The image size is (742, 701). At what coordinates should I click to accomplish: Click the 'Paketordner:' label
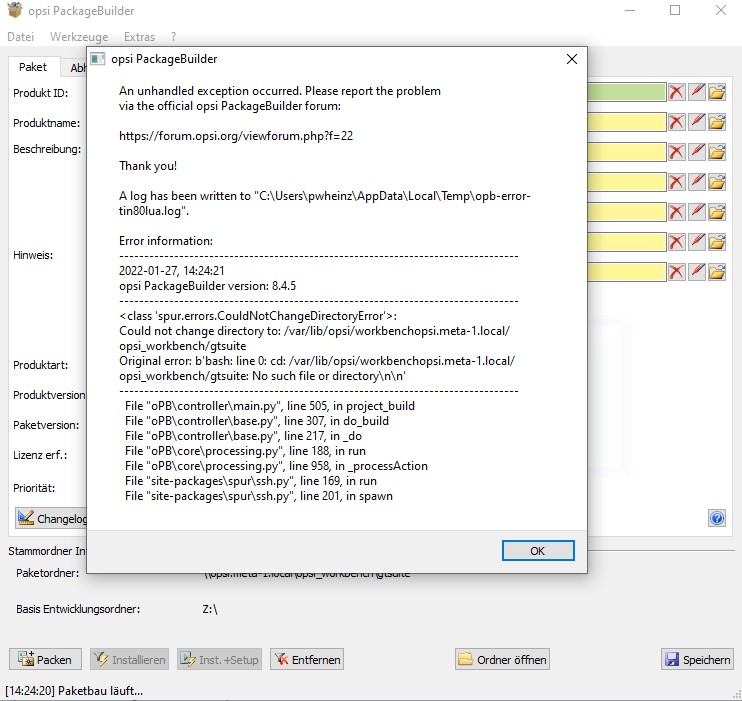[48, 573]
